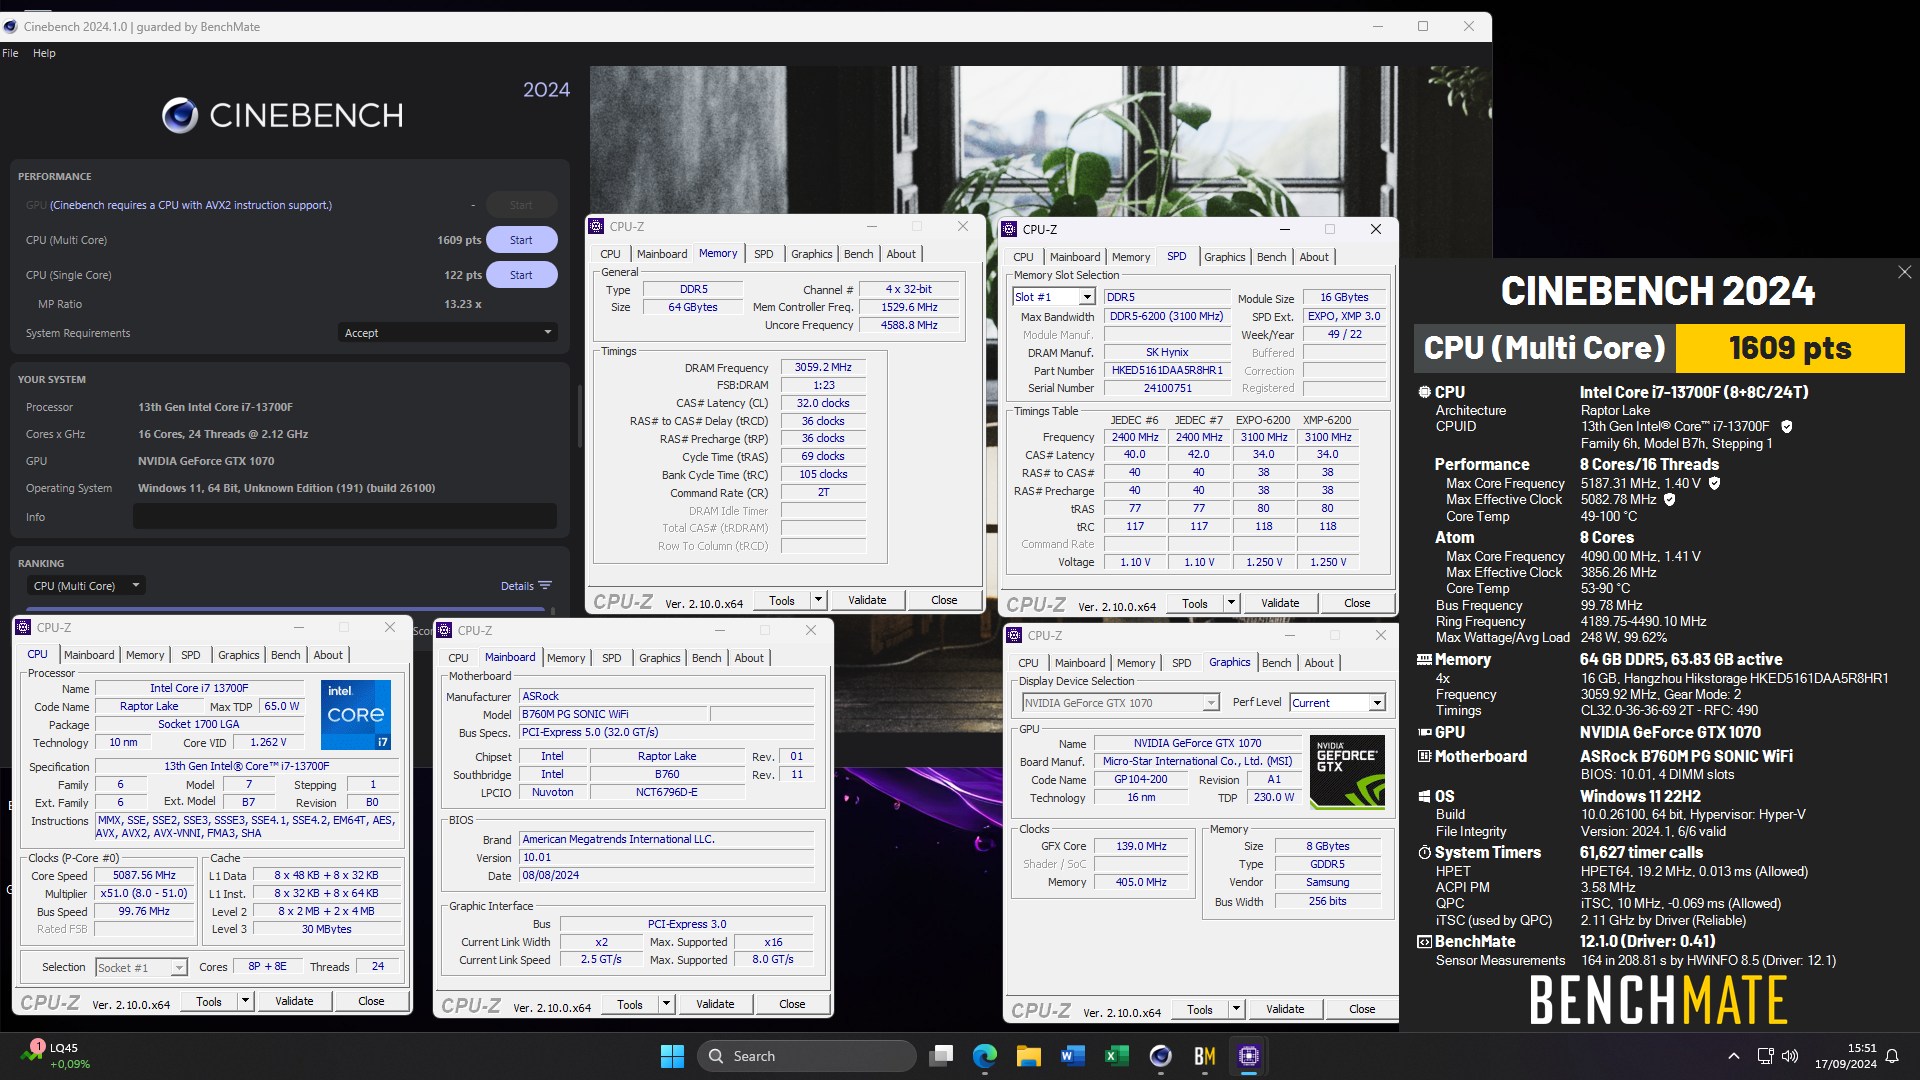Screen dimensions: 1920x1080
Task: Open the Slot #1 memory slot dropdown in SPD window
Action: pyautogui.click(x=1054, y=297)
